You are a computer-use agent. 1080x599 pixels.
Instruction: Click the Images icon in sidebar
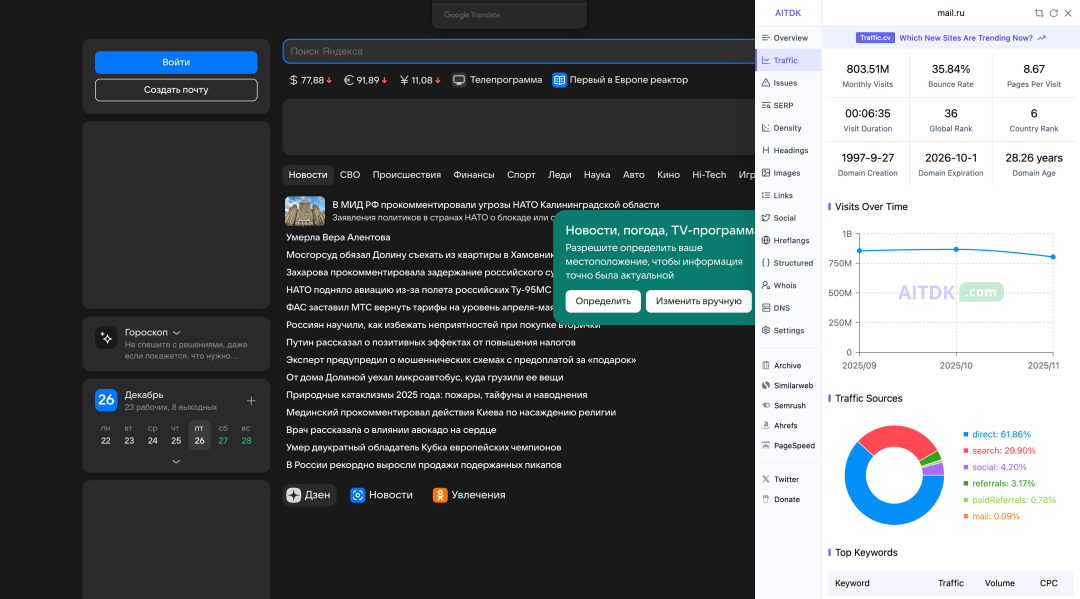click(766, 173)
